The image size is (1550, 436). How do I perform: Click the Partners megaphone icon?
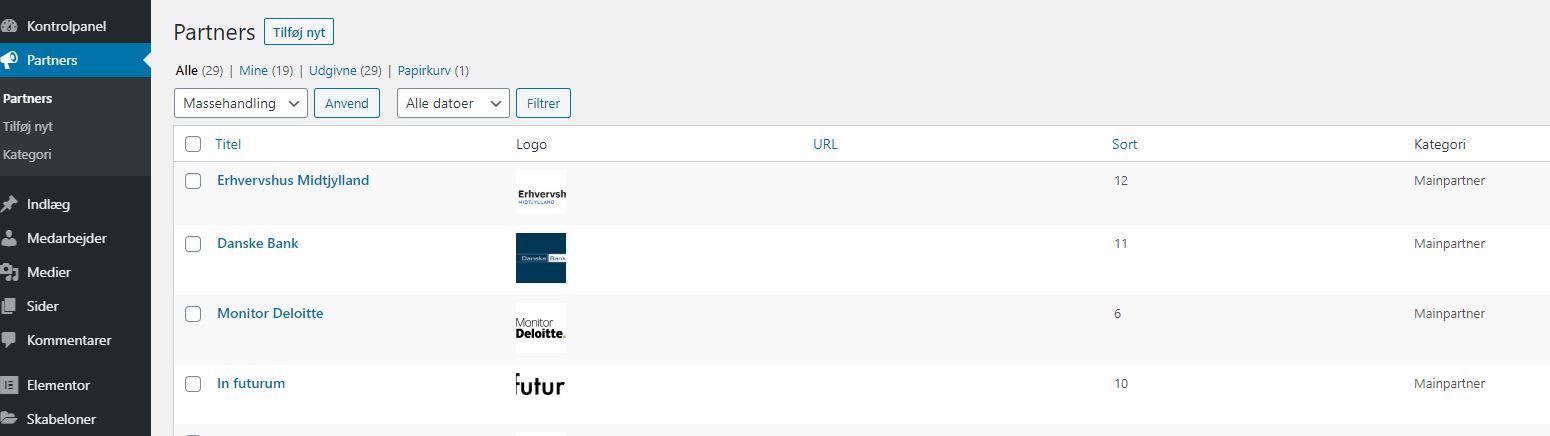pyautogui.click(x=9, y=61)
